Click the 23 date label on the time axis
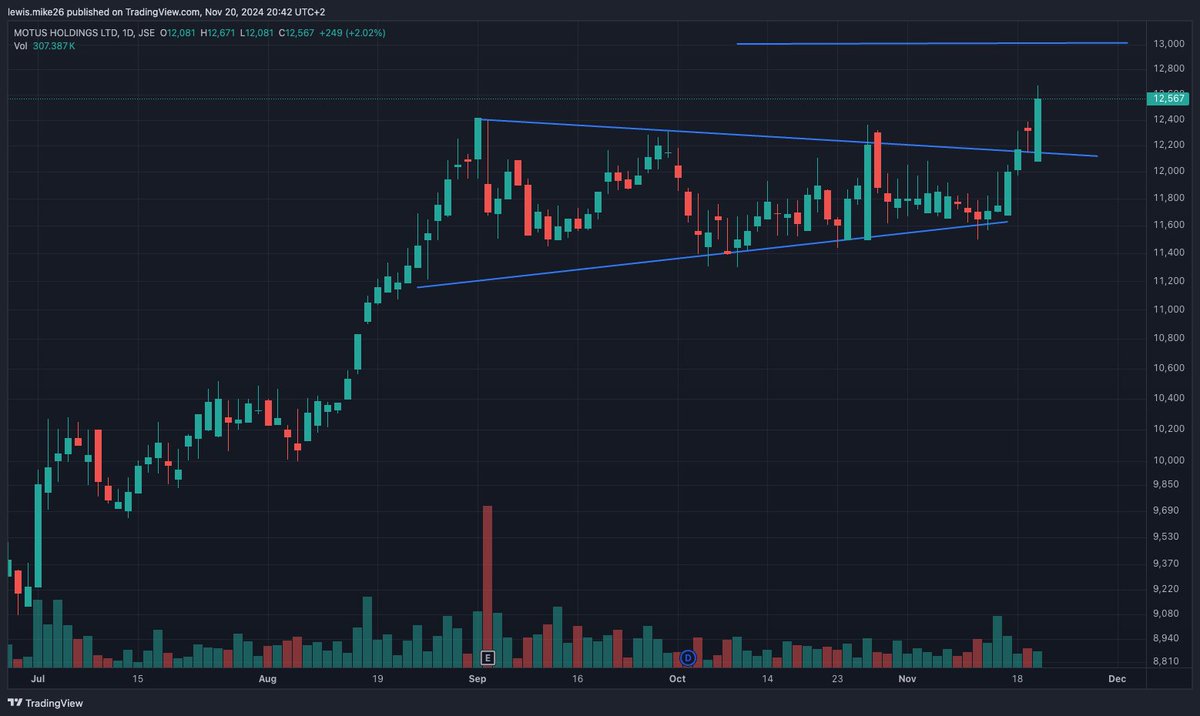The image size is (1200, 716). 837,679
